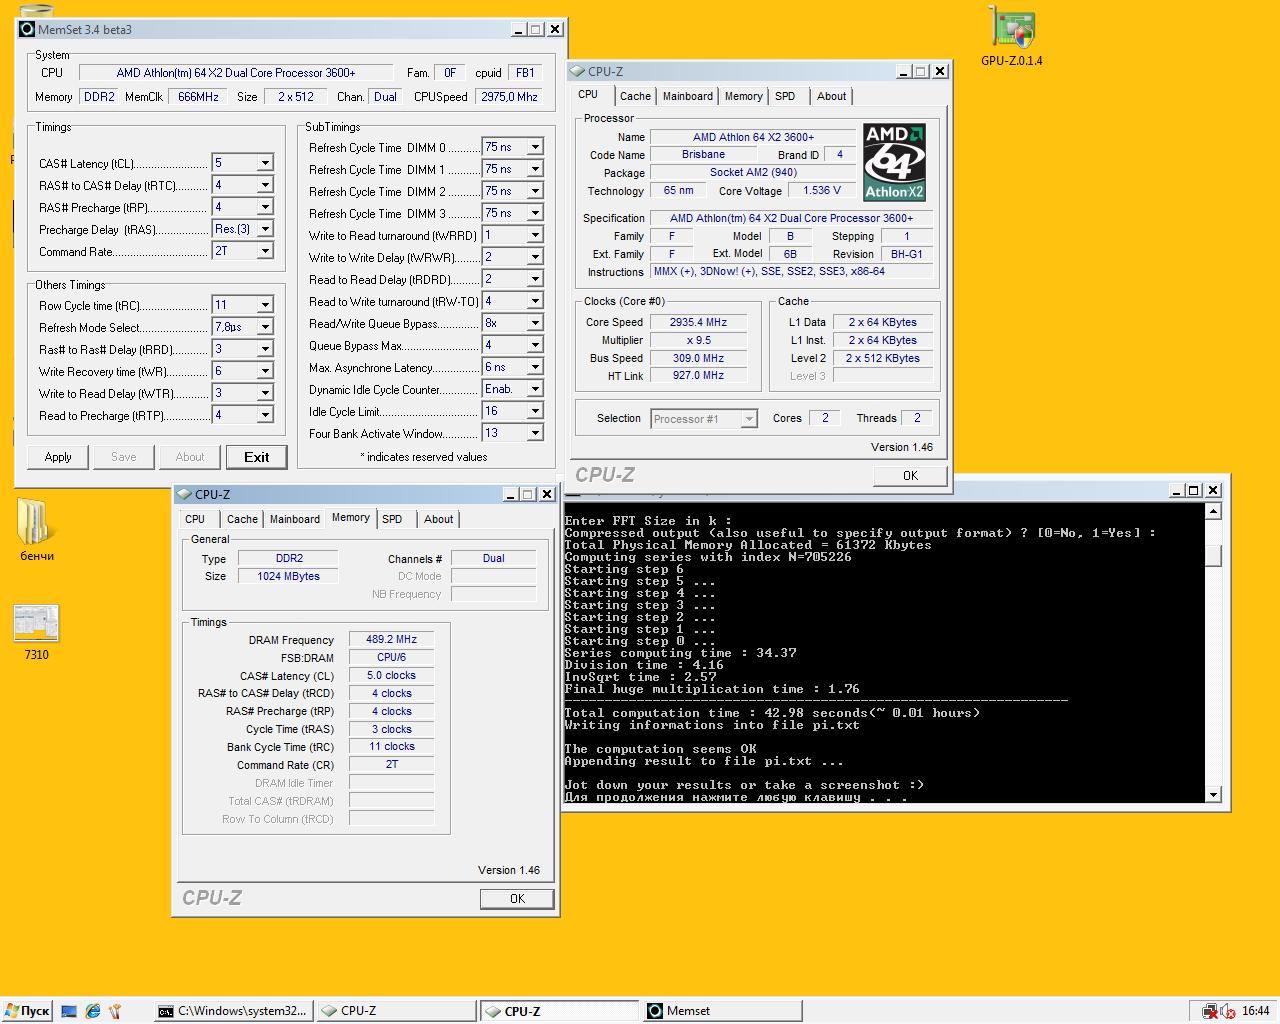
Task: Open Memory tab in top CPU-Z window
Action: (x=743, y=96)
